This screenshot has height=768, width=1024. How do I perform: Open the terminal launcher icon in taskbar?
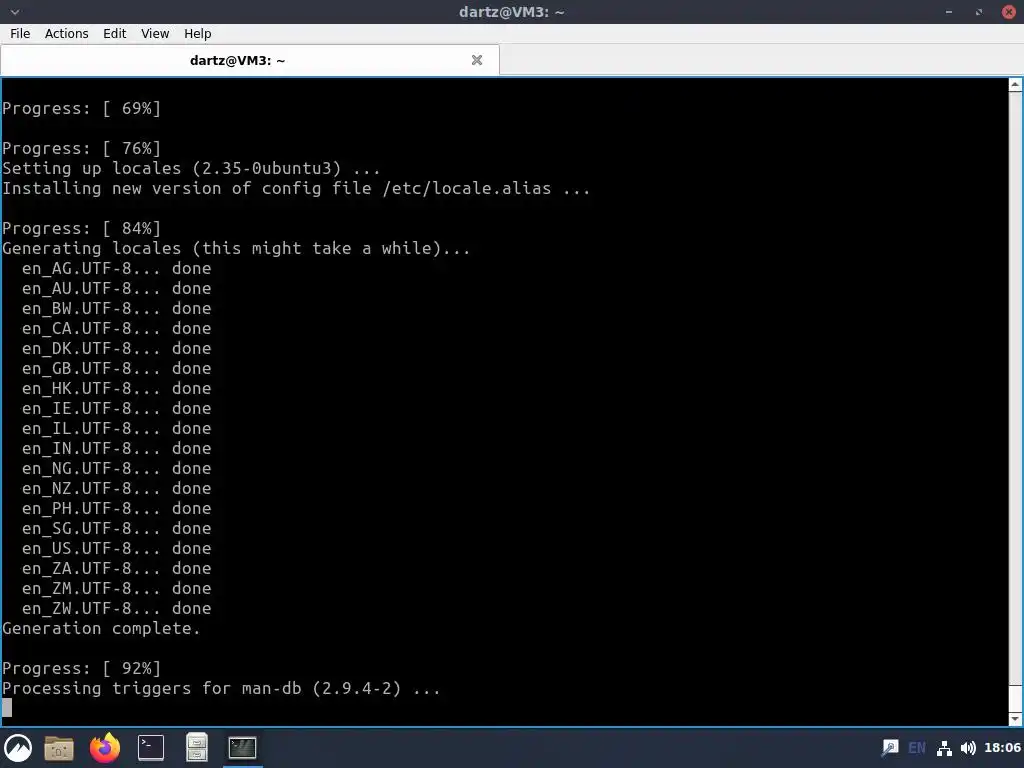pyautogui.click(x=151, y=748)
